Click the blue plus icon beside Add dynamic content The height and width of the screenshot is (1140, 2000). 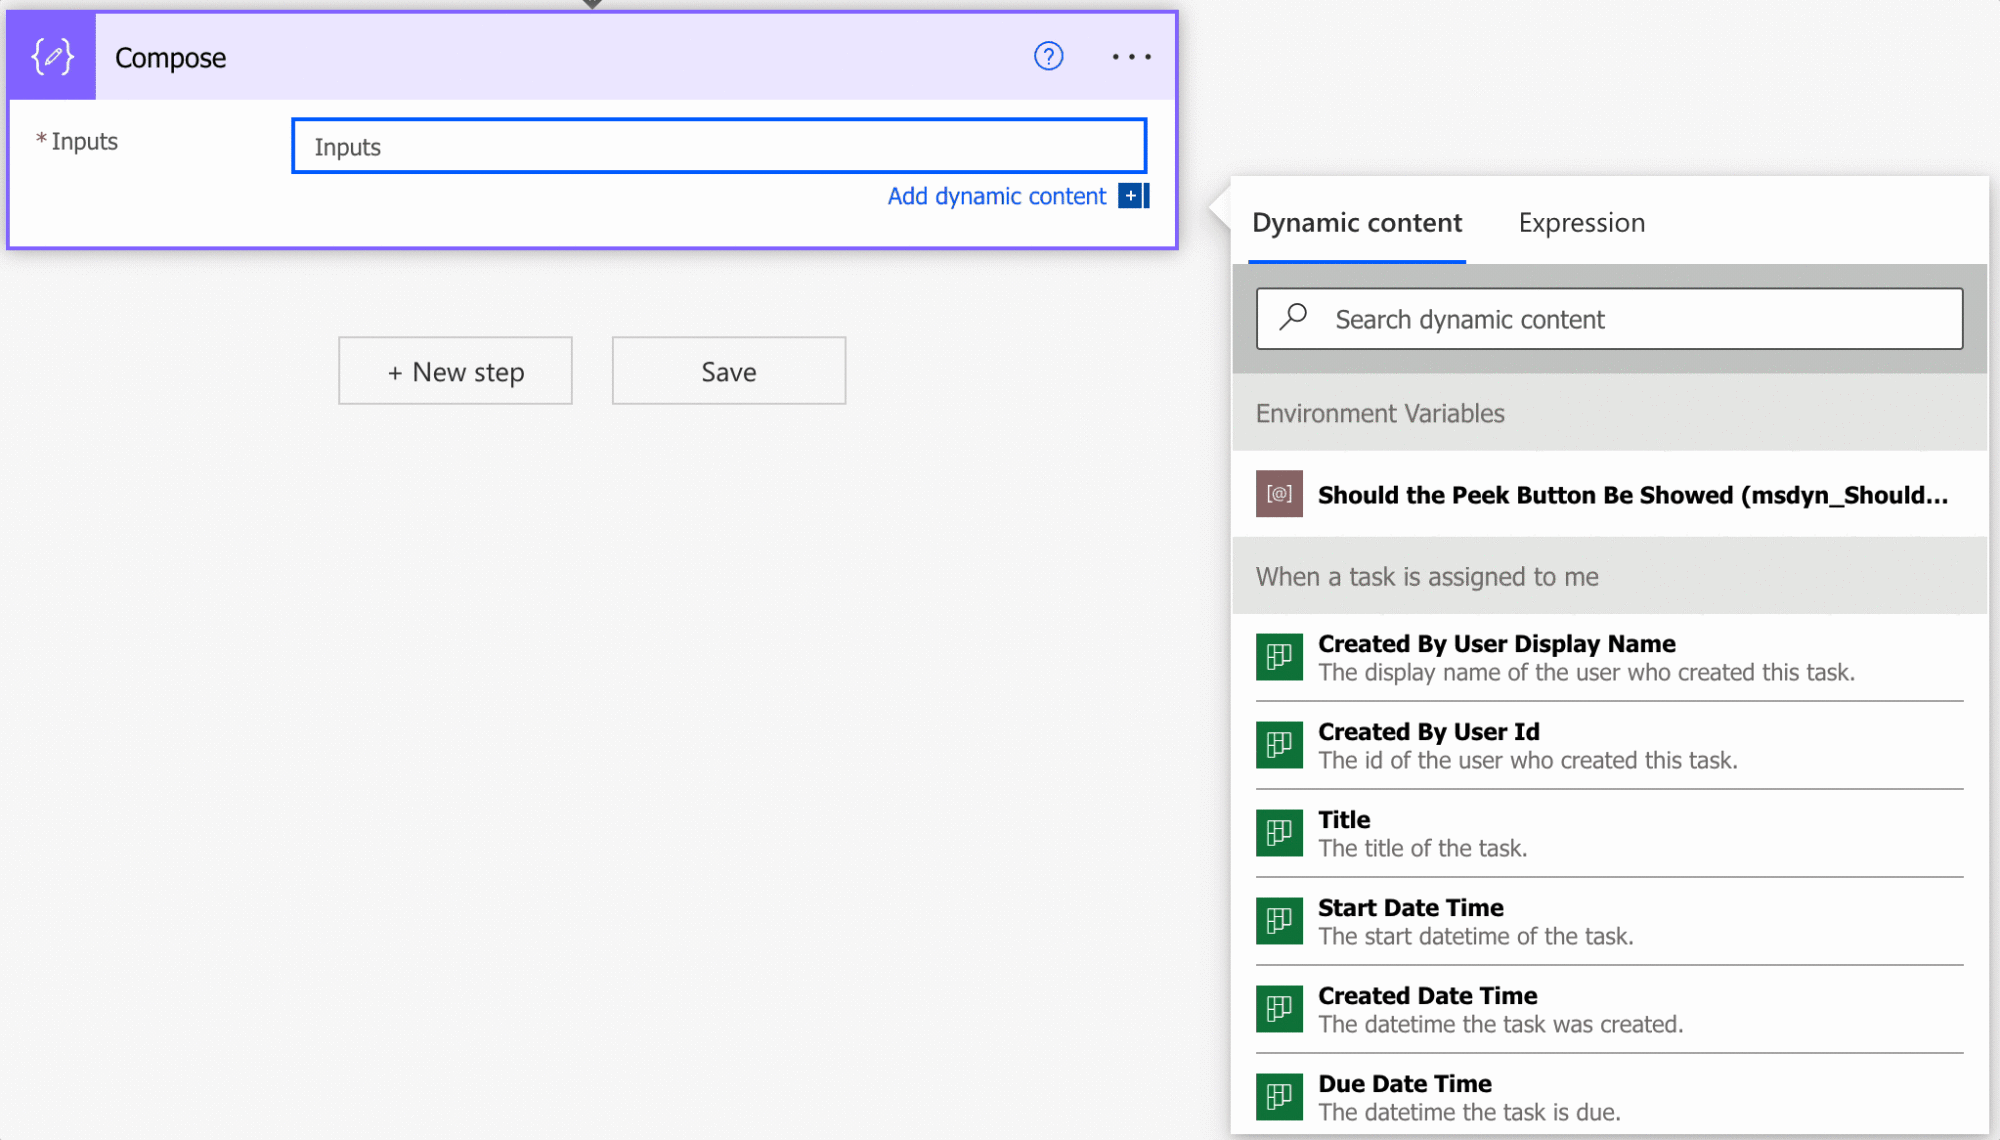pos(1131,196)
